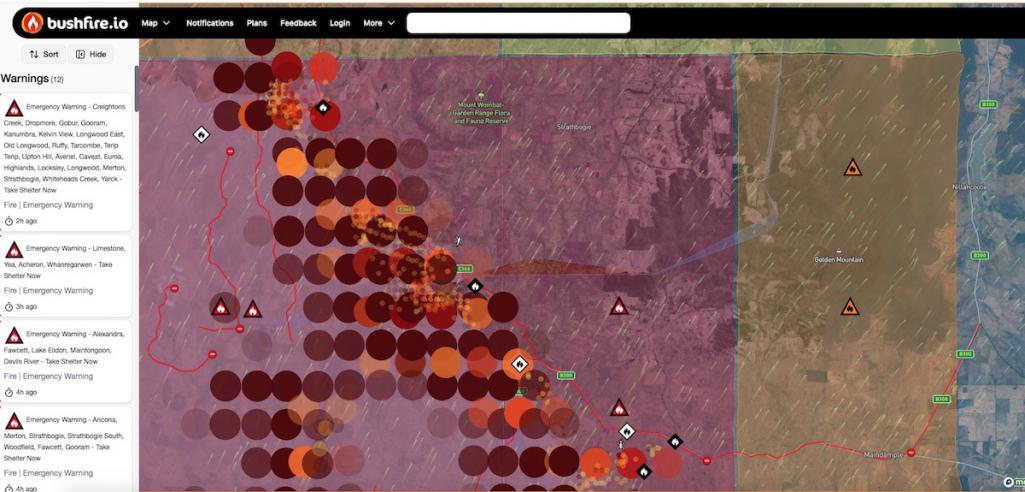Open the Creightons Creek emergency warning triangle icon
Screen dimensions: 1025x492
(14, 108)
